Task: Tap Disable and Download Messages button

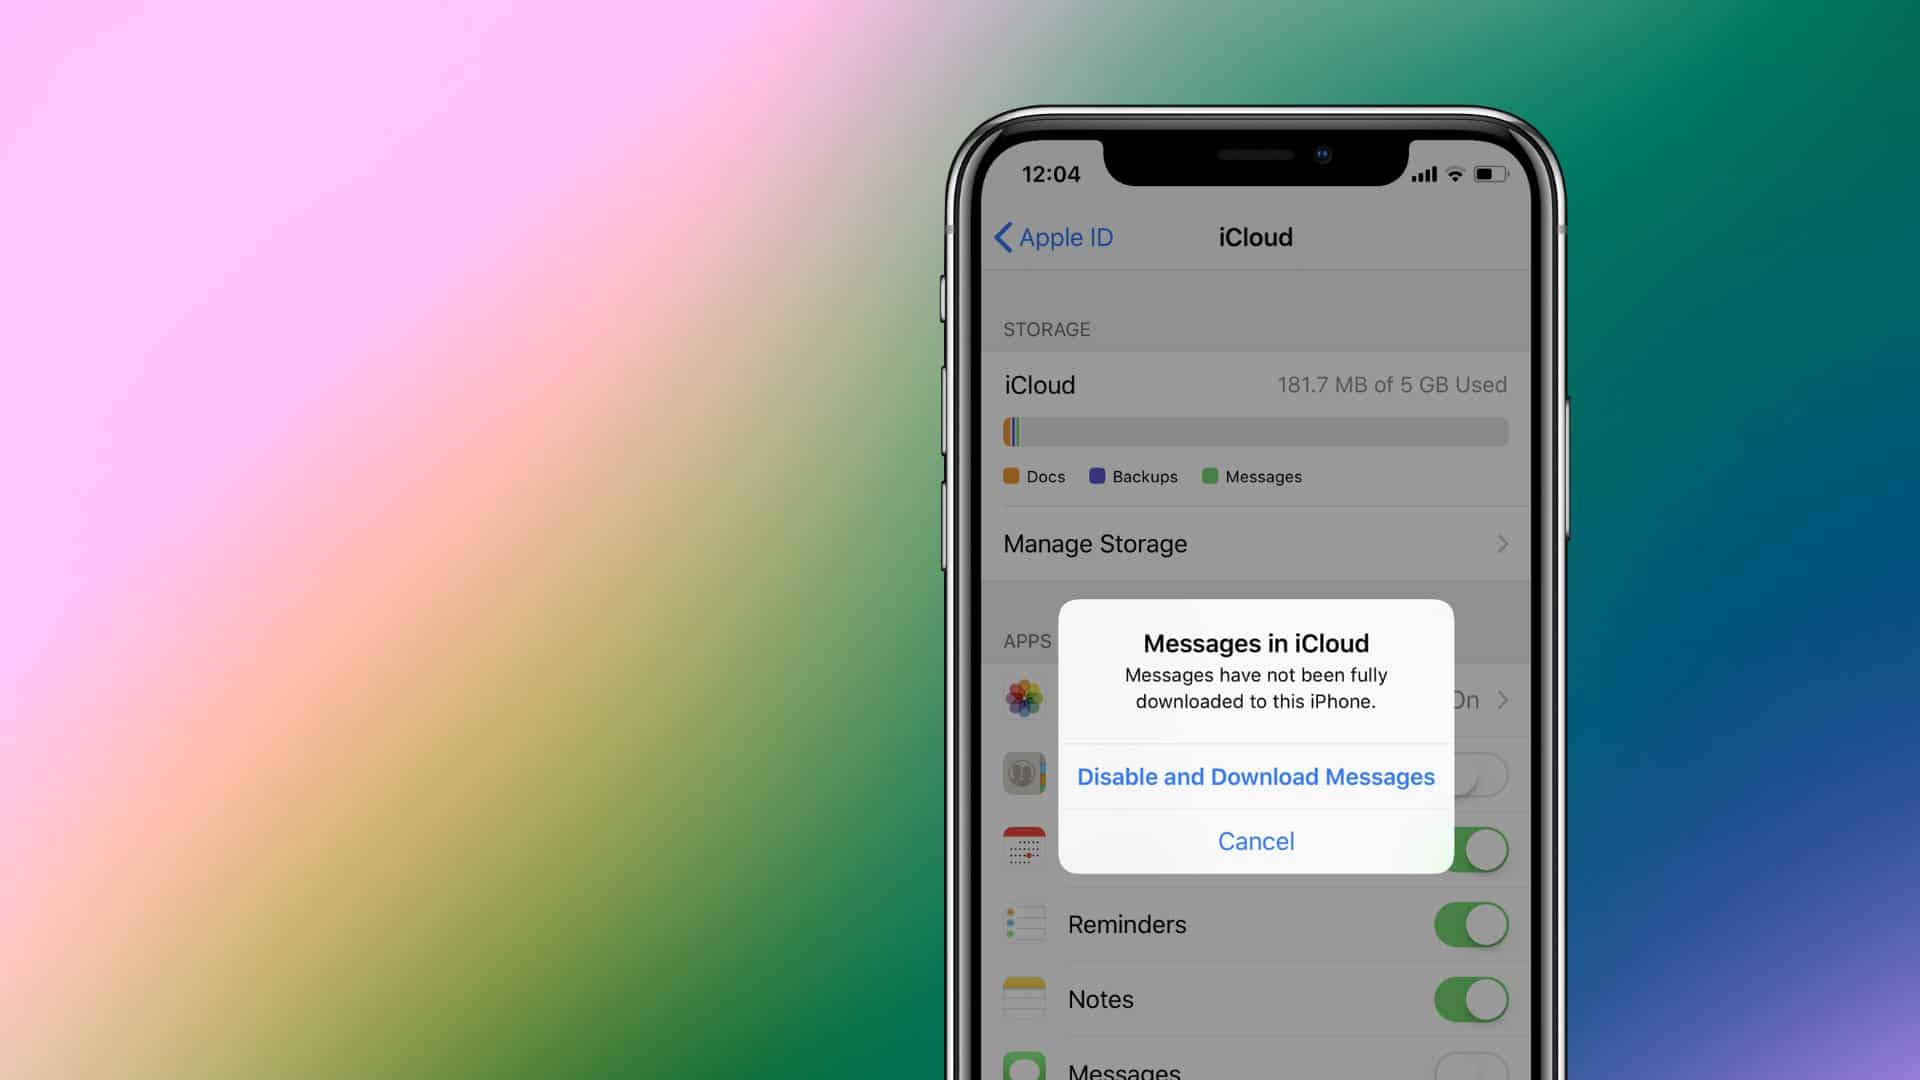Action: (x=1255, y=775)
